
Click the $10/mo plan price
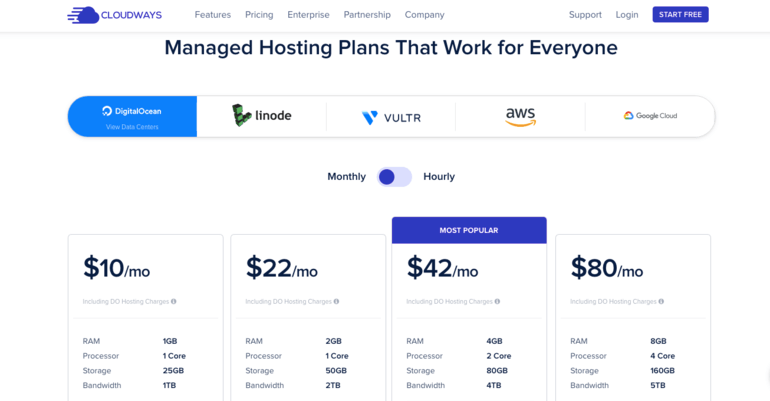(116, 268)
